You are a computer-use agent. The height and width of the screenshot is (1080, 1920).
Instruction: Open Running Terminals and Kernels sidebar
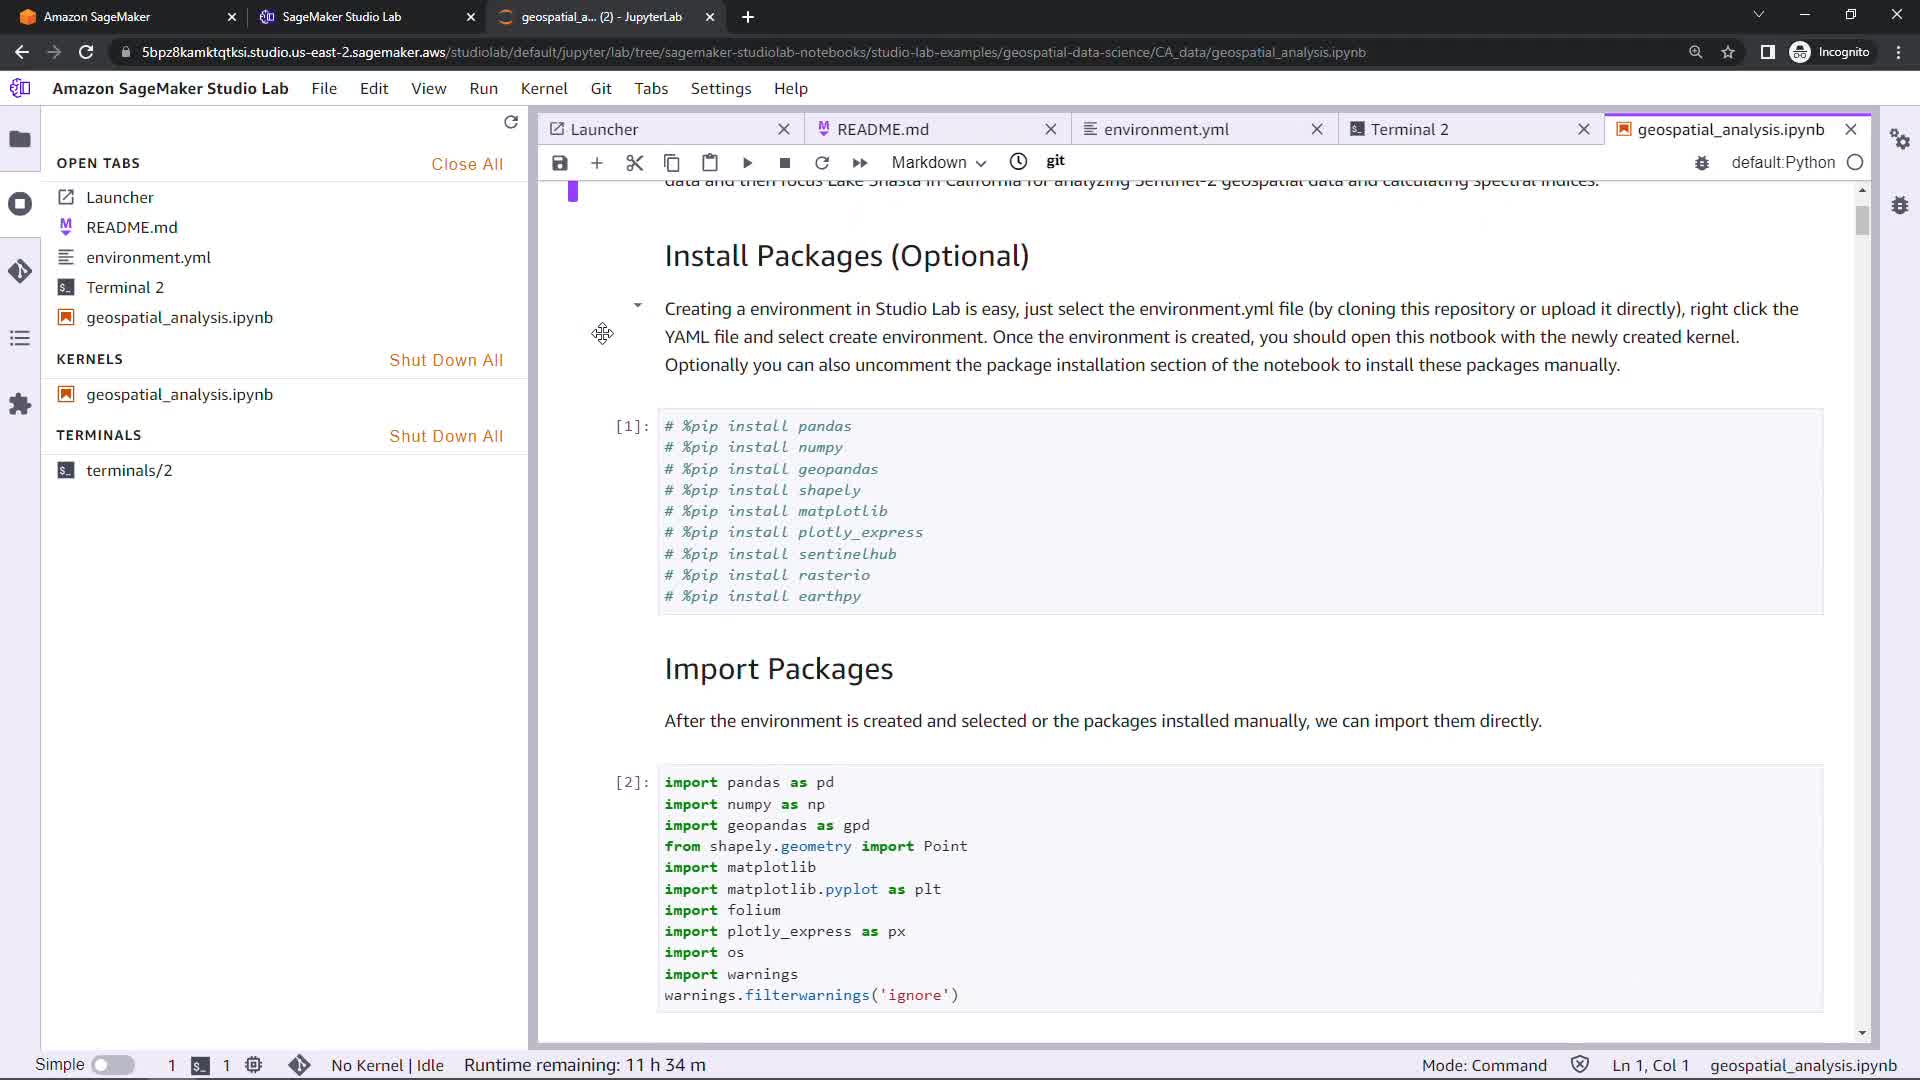tap(20, 204)
